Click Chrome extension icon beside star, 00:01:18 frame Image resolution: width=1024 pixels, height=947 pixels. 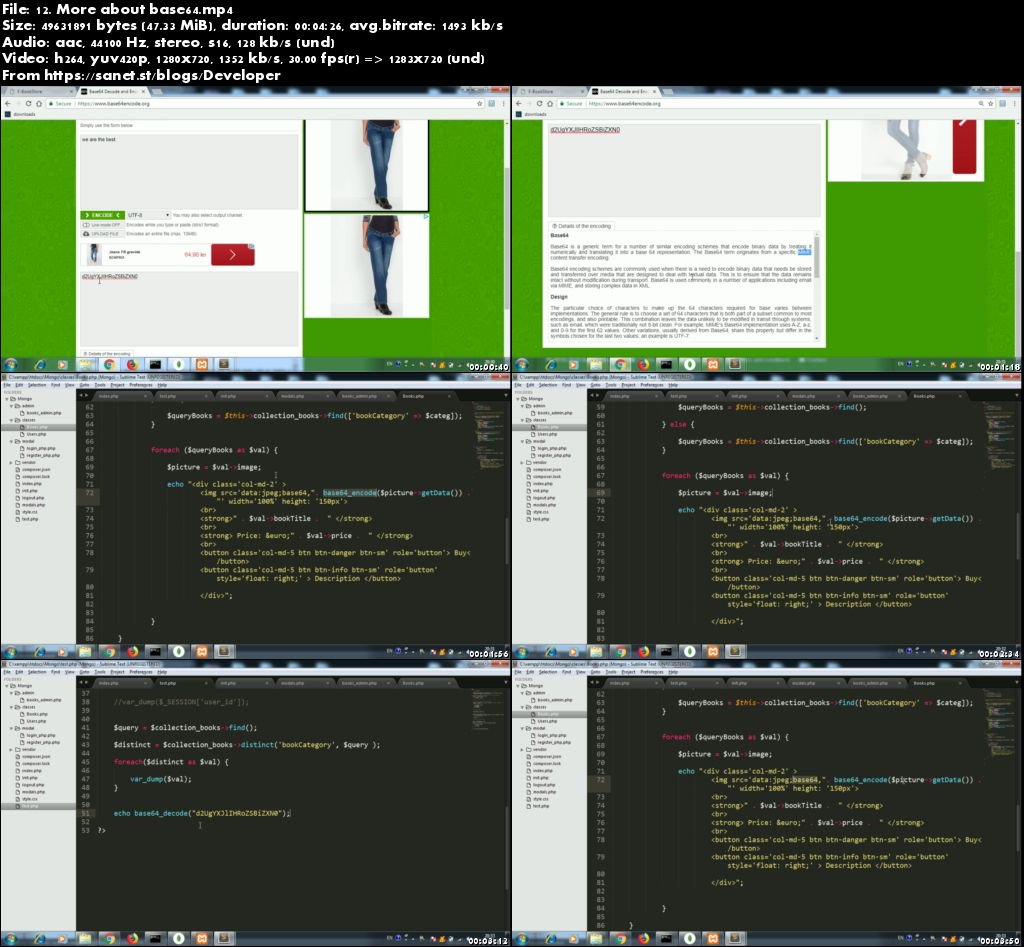[x=1002, y=103]
